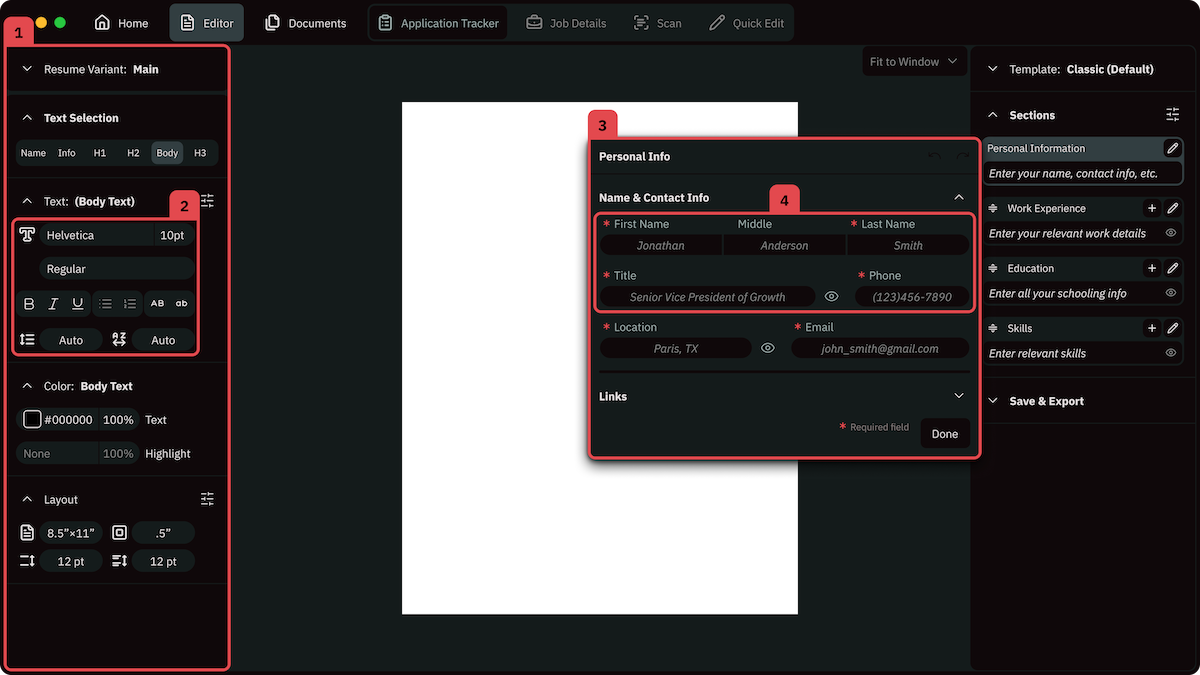This screenshot has width=1200, height=675.
Task: Click the black text color swatch
Action: tap(32, 420)
